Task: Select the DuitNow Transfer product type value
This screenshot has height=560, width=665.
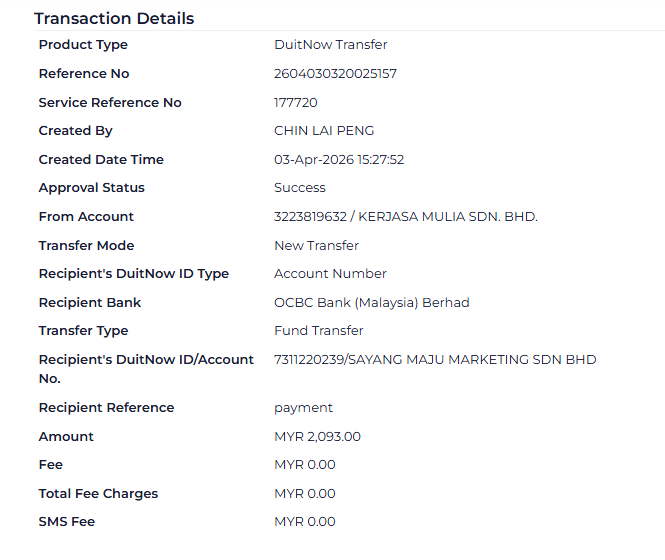Action: [x=330, y=45]
